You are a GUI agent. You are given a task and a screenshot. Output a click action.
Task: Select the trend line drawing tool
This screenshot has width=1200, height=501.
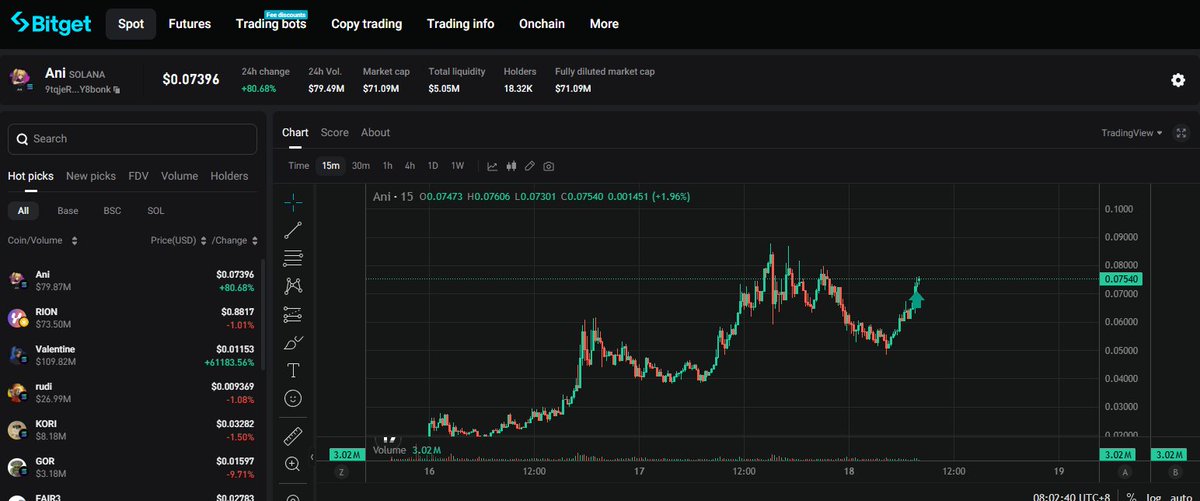pyautogui.click(x=293, y=231)
